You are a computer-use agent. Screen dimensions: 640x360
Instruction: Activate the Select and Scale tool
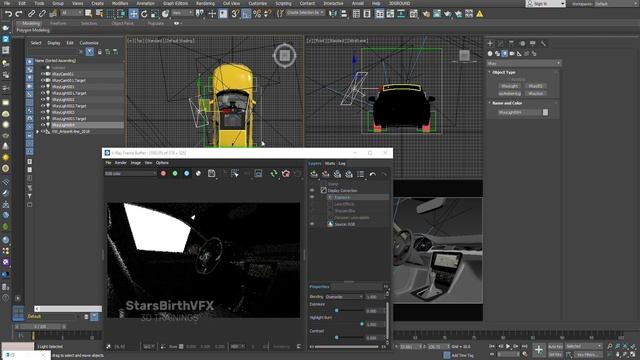click(x=155, y=14)
